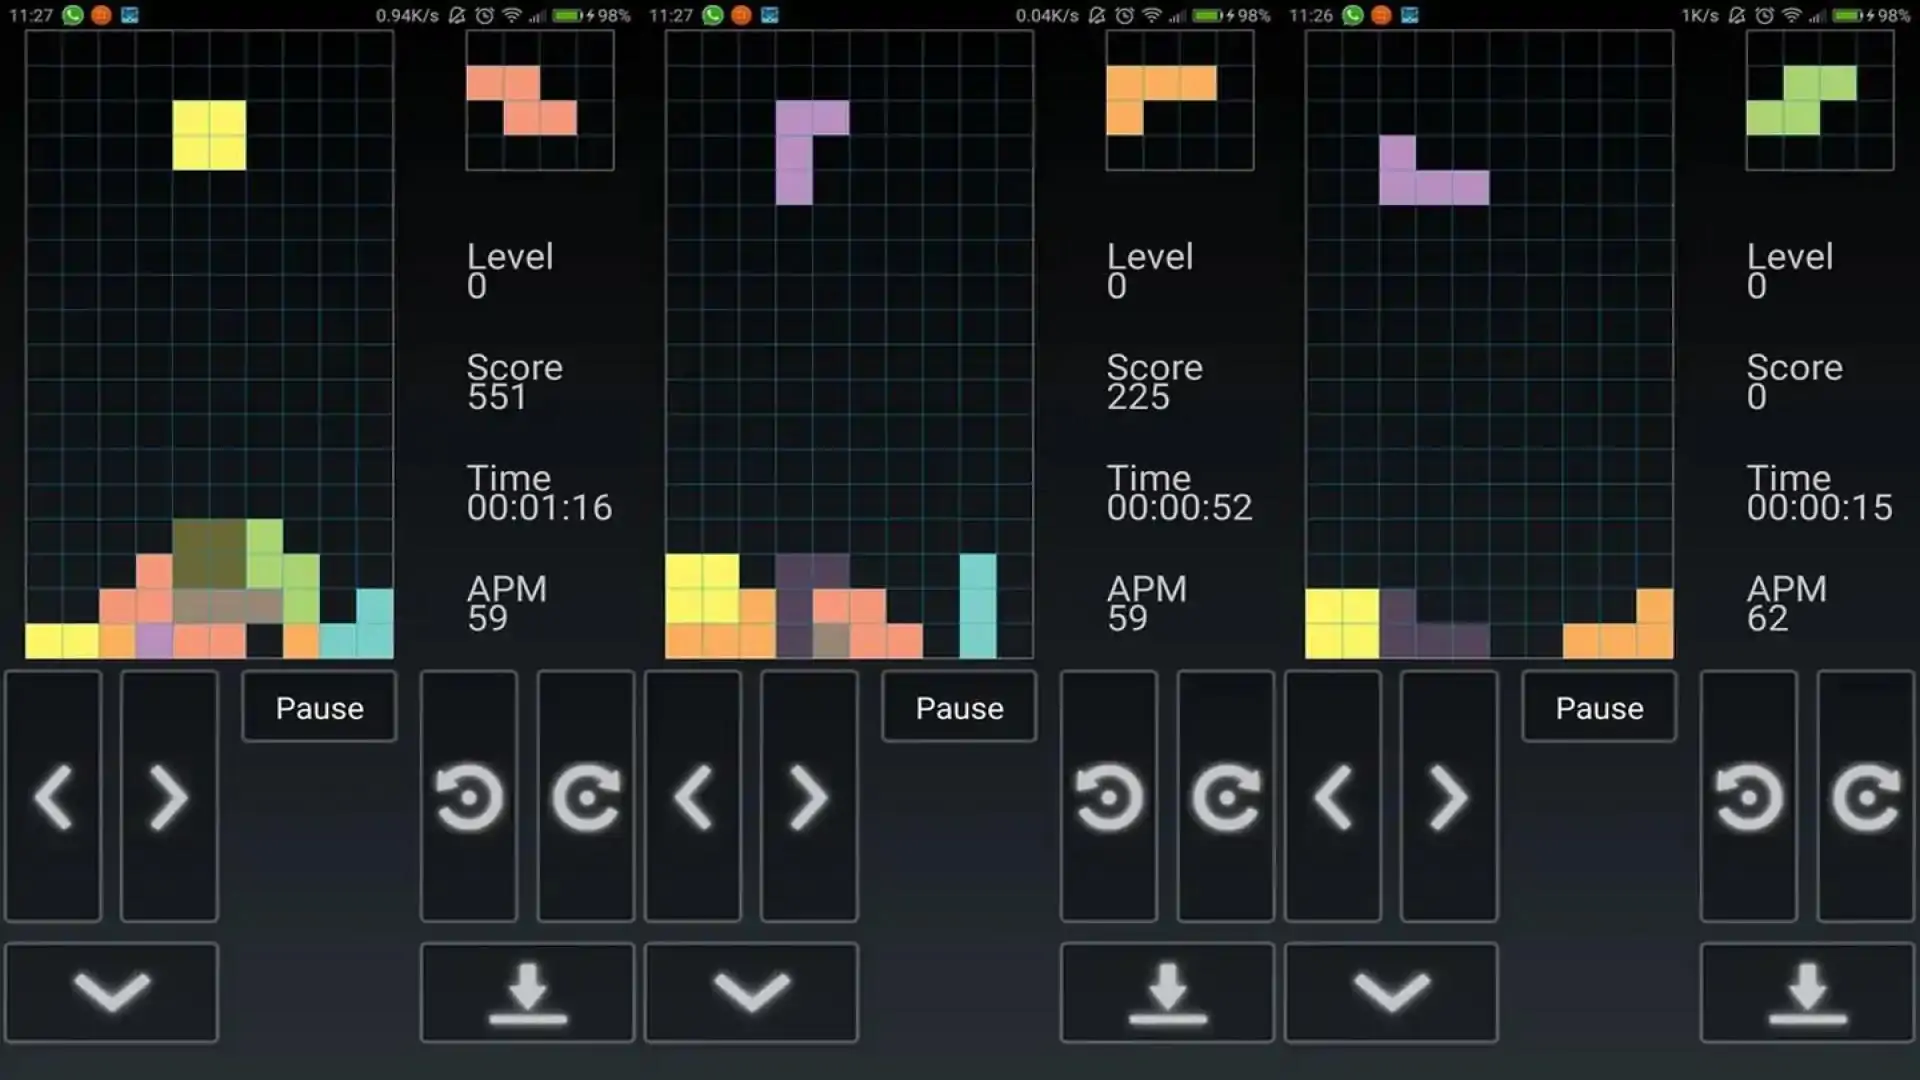The image size is (1920, 1080).
Task: Move piece right in the Time 00:00:15 game
Action: point(1449,796)
